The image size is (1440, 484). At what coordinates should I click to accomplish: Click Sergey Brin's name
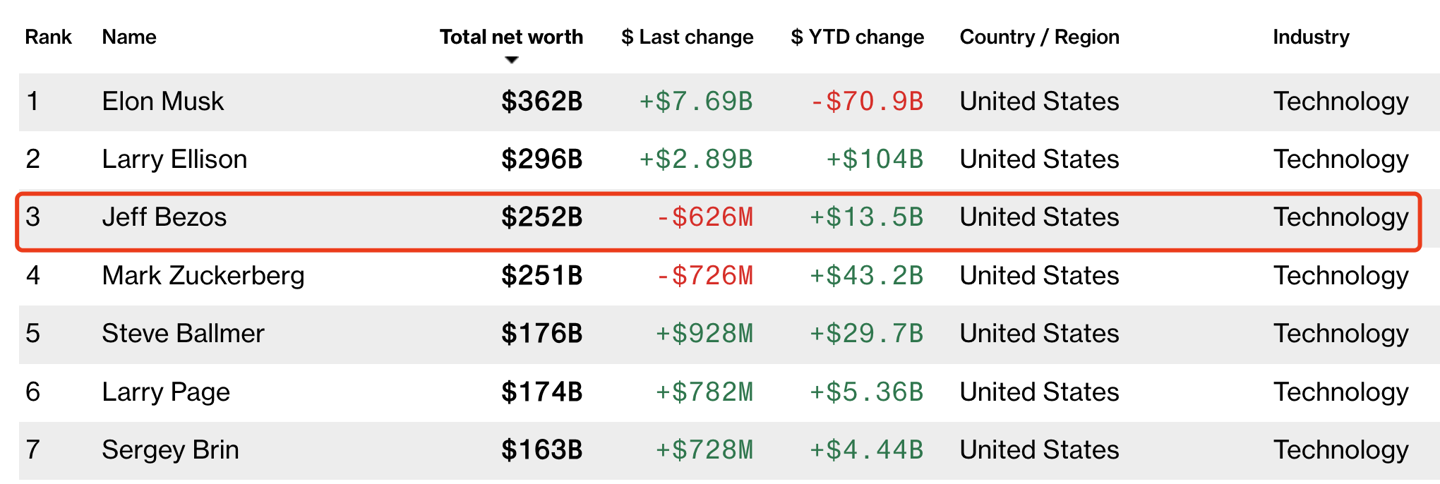[170, 449]
